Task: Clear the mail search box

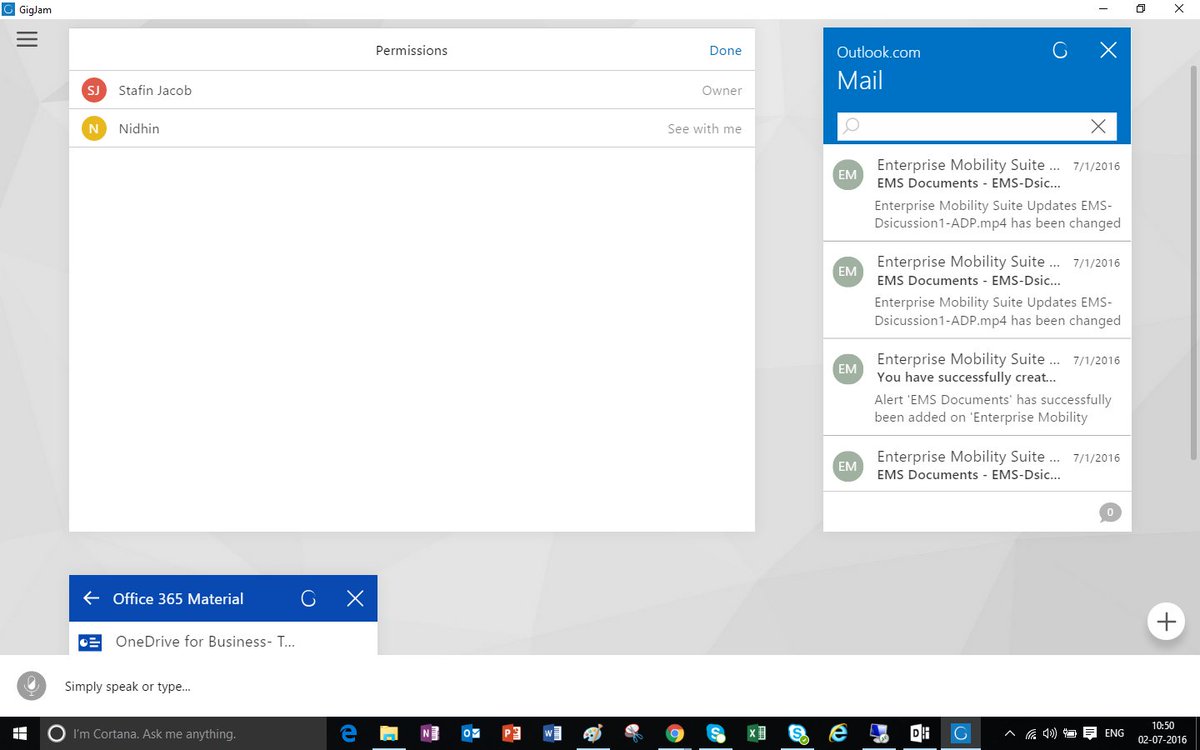Action: coord(1098,126)
